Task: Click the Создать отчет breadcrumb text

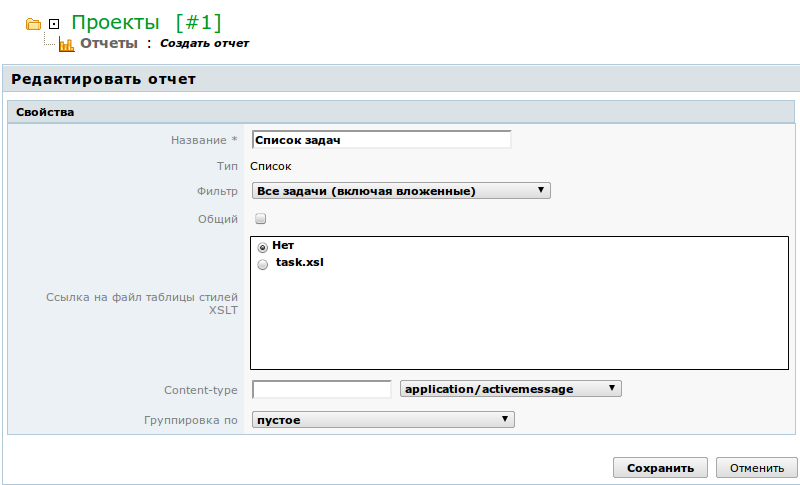Action: point(204,44)
